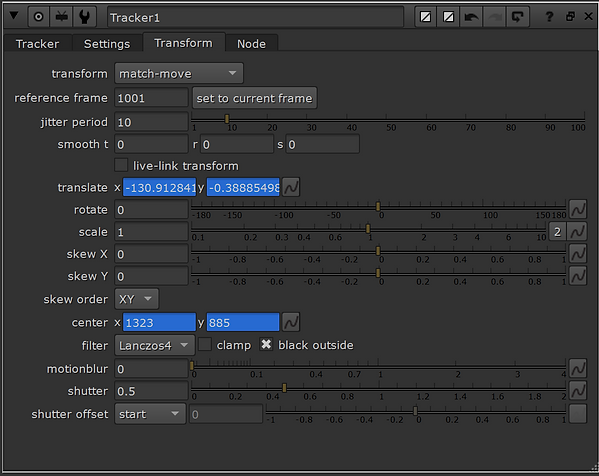Click the wrench properties icon
This screenshot has height=476, width=599.
(x=84, y=17)
